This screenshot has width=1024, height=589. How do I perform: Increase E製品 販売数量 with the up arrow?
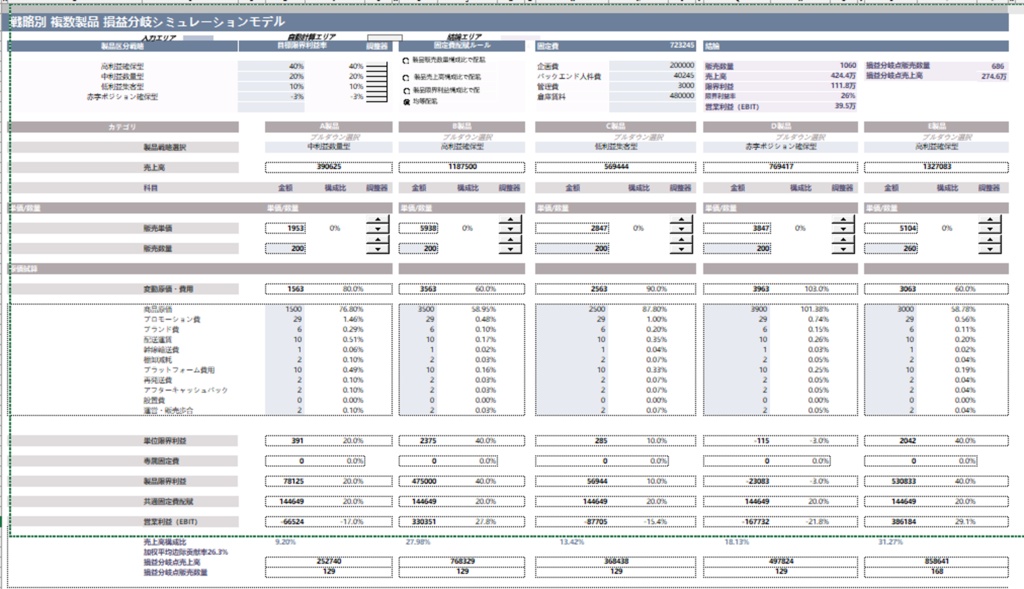990,242
